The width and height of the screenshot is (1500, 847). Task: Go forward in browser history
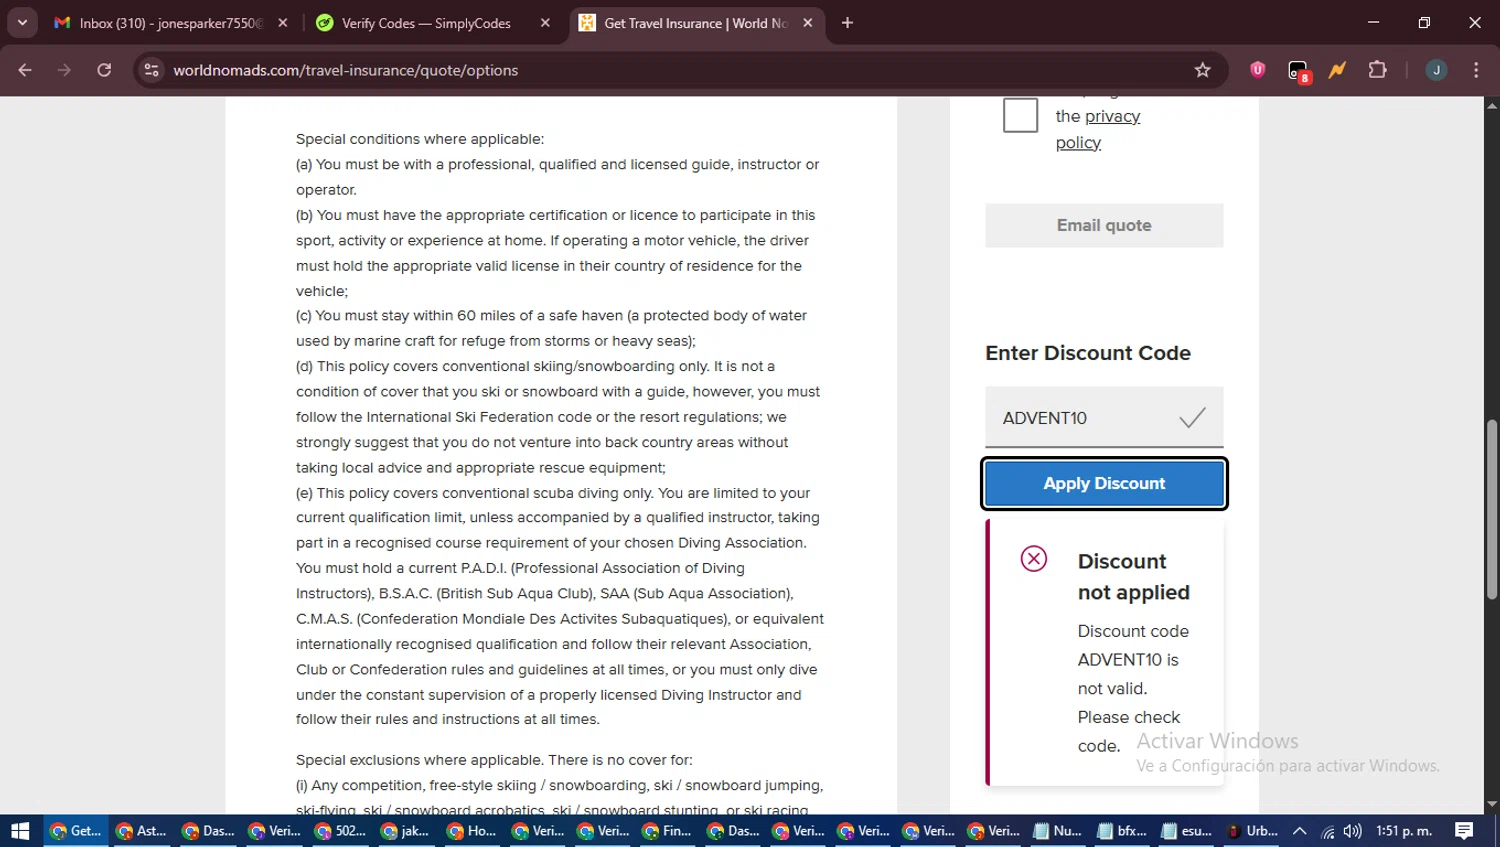64,70
